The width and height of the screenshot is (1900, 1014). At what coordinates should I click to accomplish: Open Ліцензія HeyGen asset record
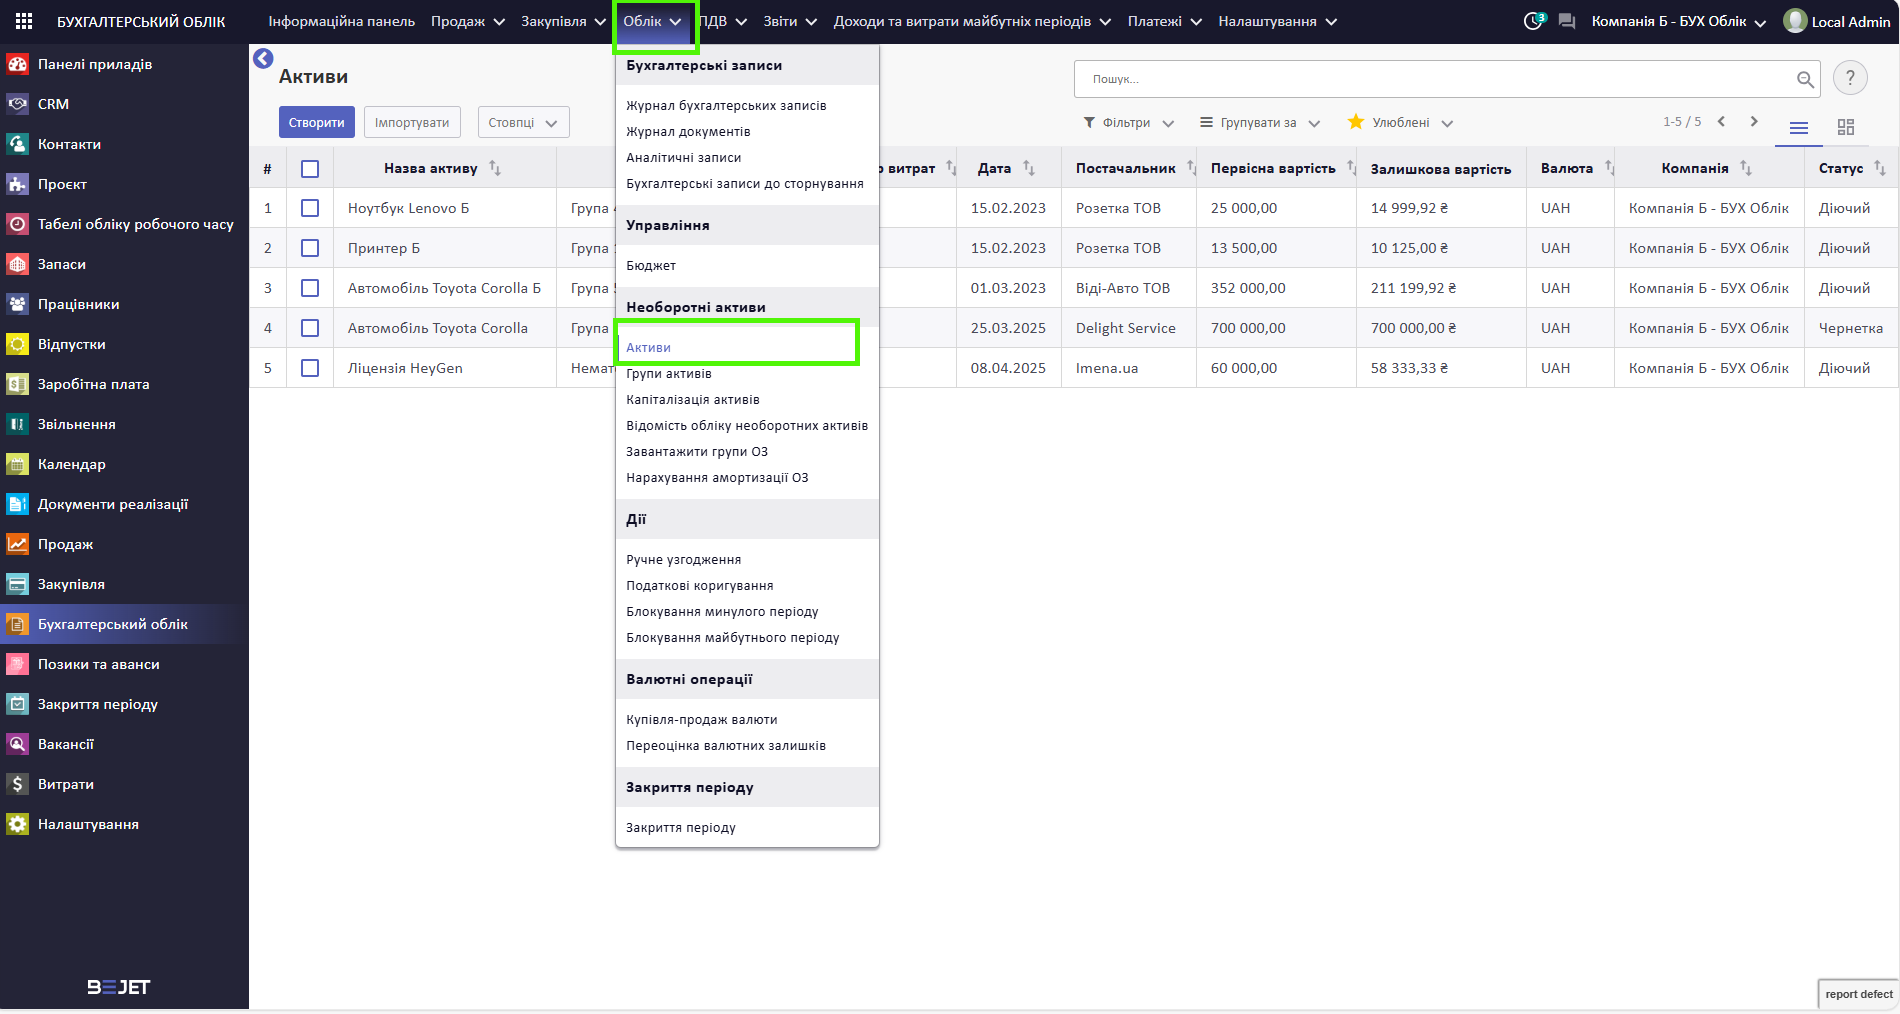pyautogui.click(x=405, y=368)
